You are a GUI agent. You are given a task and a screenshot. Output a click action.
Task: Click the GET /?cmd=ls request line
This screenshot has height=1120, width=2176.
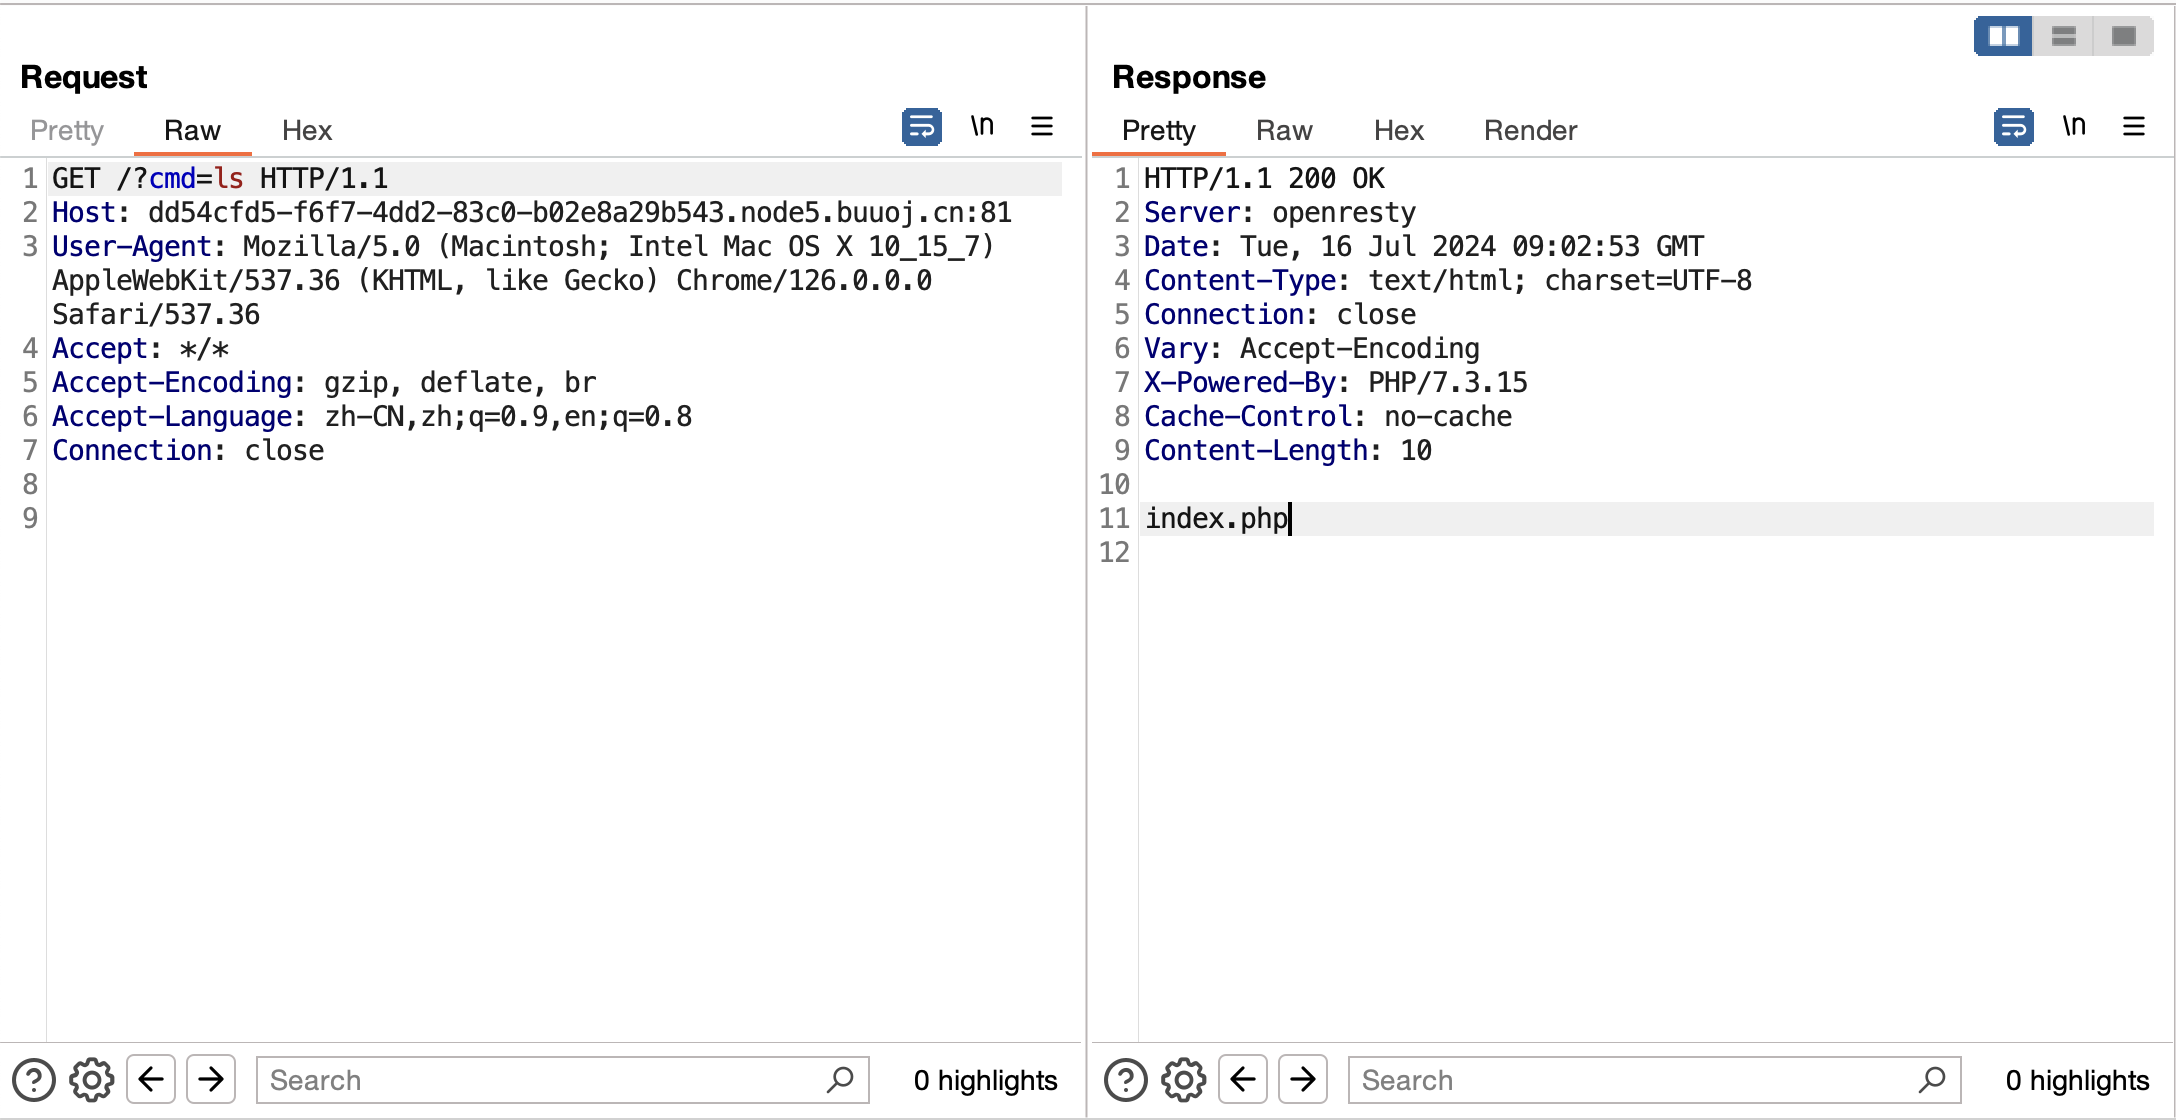[x=220, y=179]
